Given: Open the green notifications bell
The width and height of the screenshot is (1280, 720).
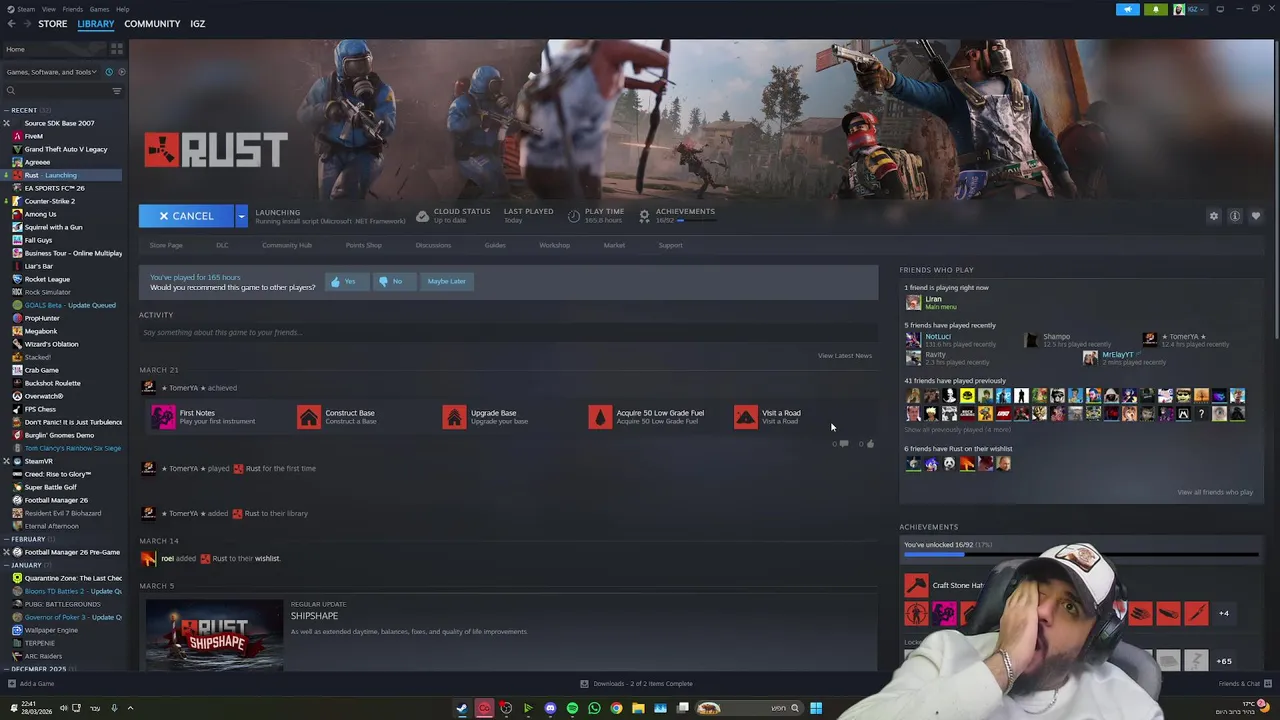Looking at the screenshot, I should (x=1156, y=9).
